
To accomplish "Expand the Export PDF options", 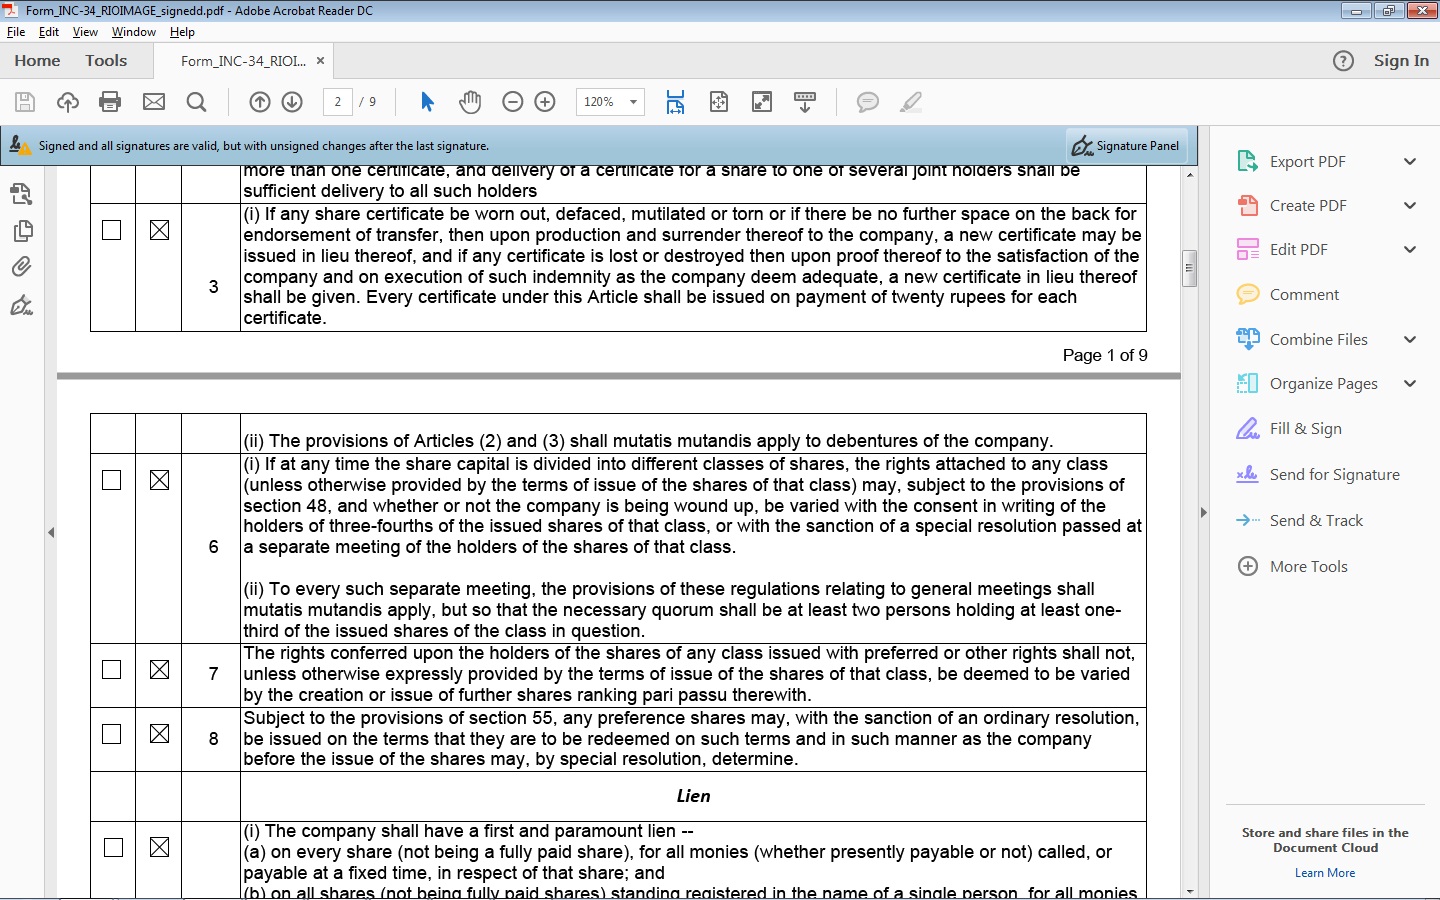I will coord(1410,161).
